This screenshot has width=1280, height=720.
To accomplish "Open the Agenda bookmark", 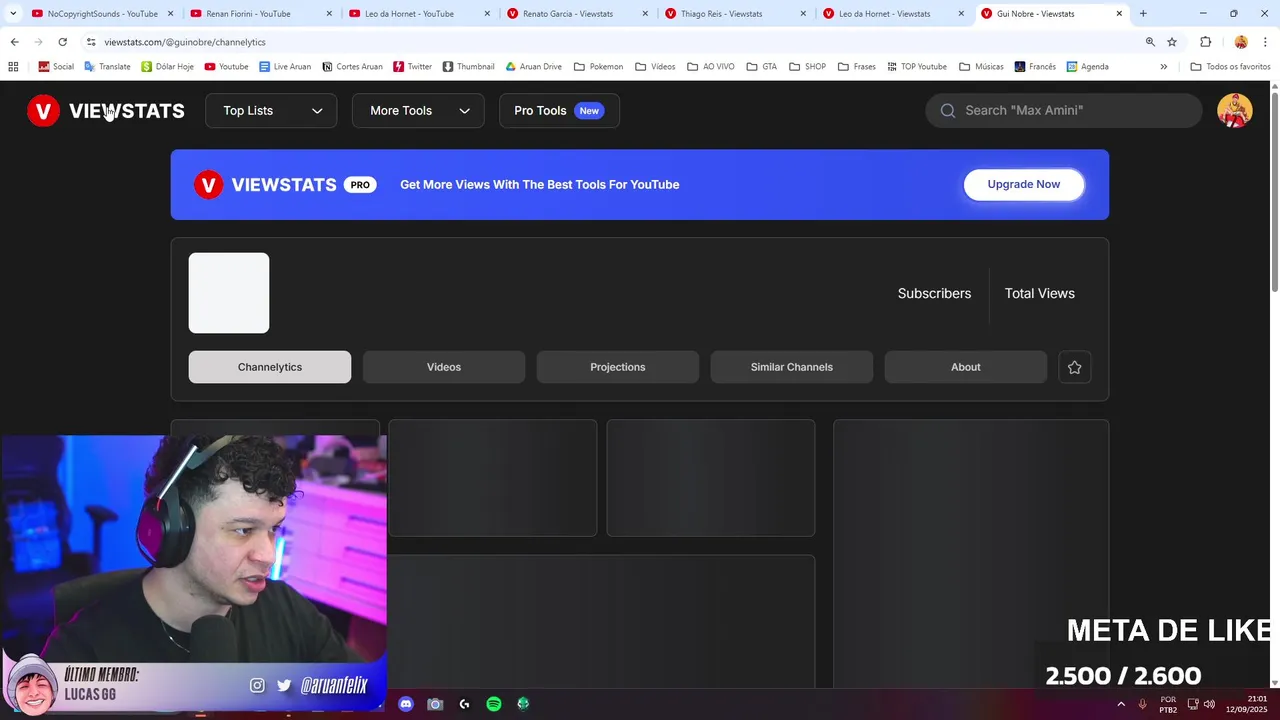I will coord(1087,67).
